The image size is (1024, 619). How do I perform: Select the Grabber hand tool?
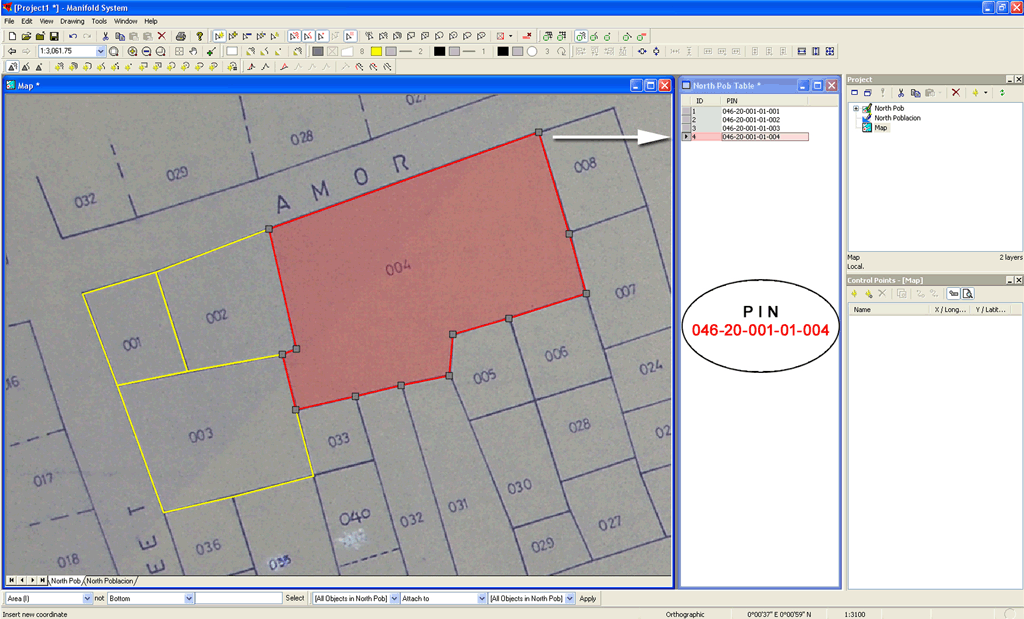[193, 51]
